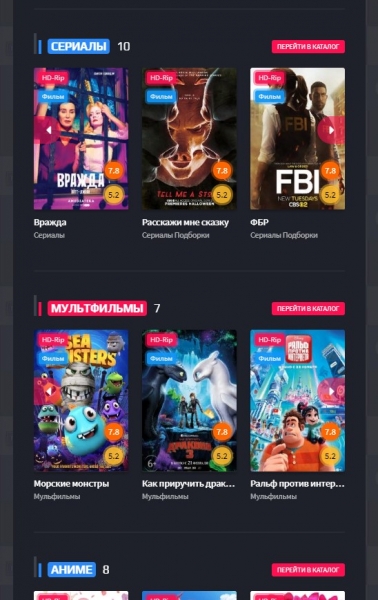Open the Вражда title link

click(x=50, y=222)
